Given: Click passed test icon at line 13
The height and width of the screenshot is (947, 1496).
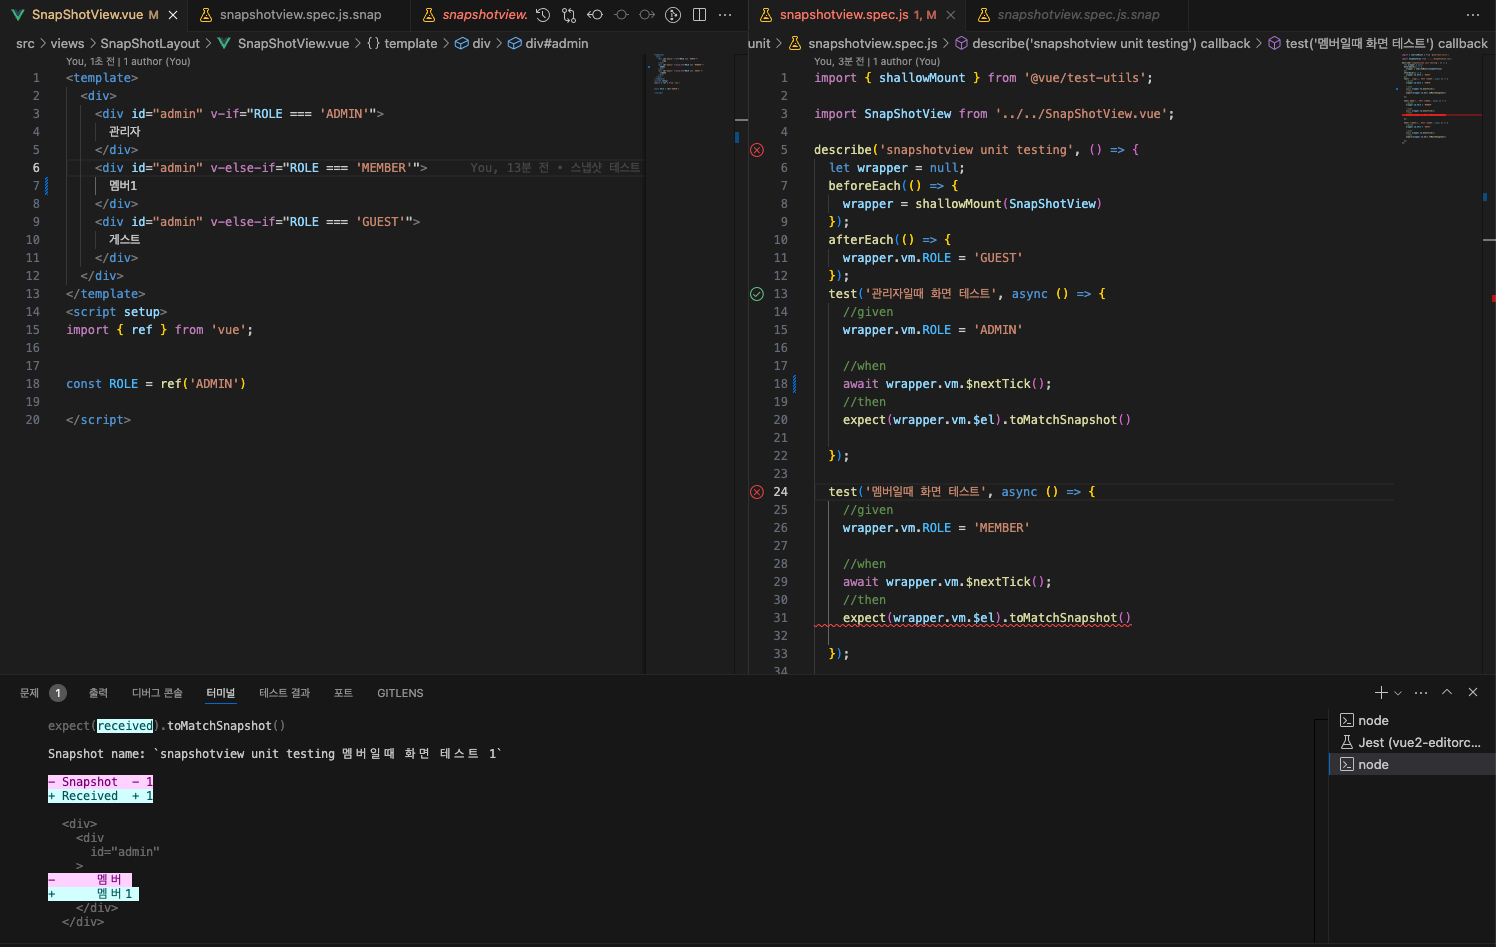Looking at the screenshot, I should click(x=757, y=294).
